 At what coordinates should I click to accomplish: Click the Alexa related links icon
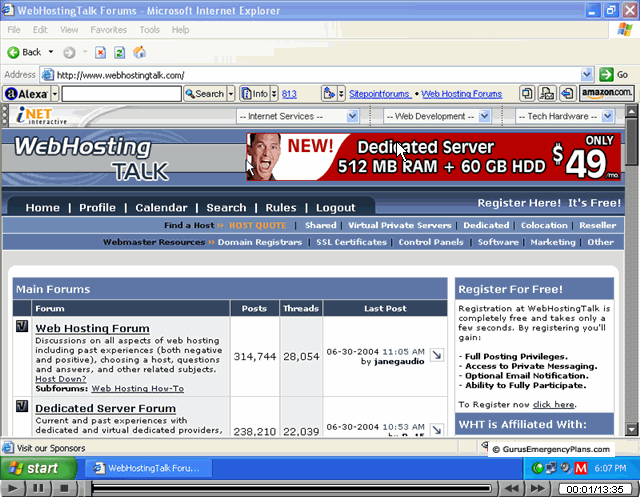pyautogui.click(x=329, y=94)
